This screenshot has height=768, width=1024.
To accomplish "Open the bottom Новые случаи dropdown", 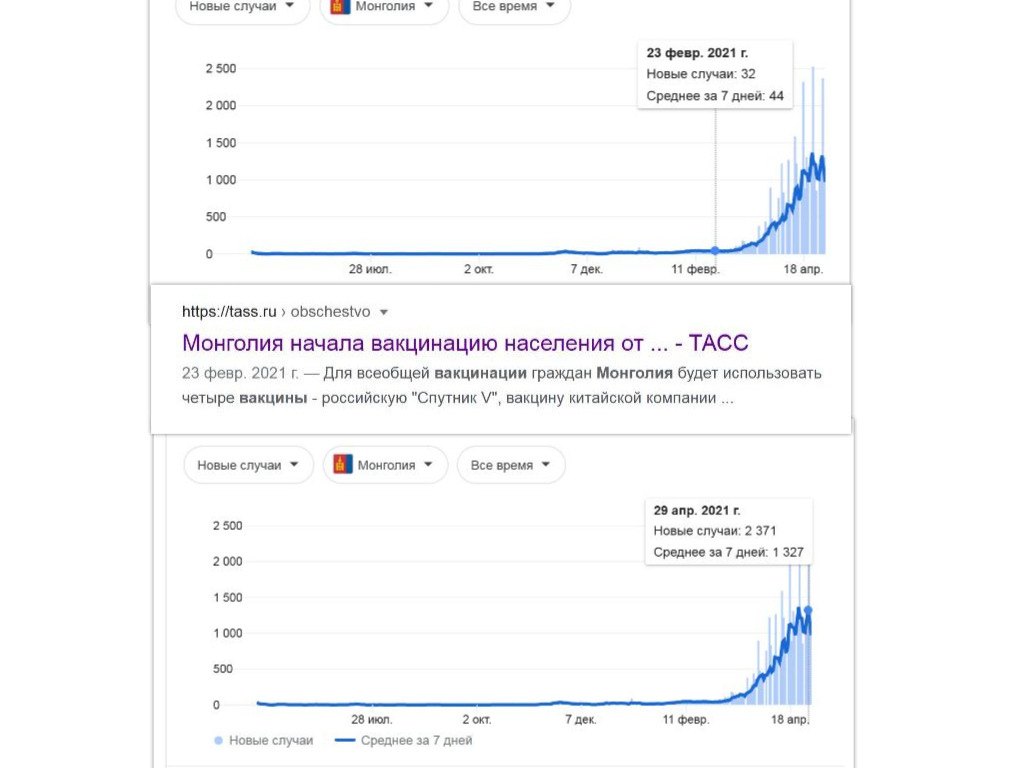I will [248, 465].
